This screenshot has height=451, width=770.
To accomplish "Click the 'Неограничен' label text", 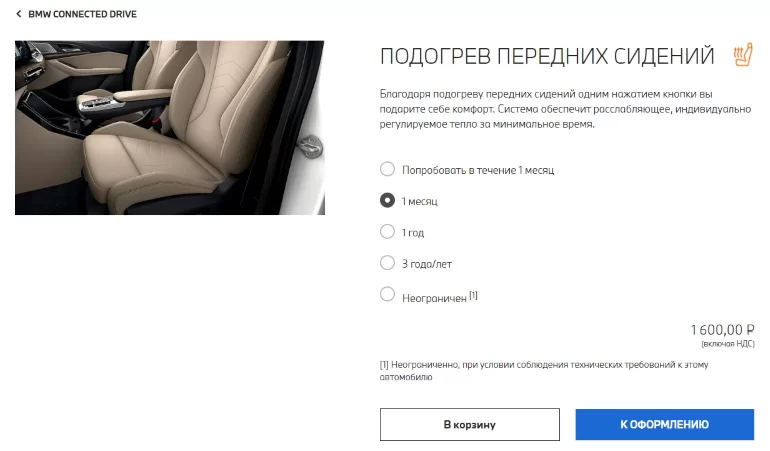I will coord(434,298).
